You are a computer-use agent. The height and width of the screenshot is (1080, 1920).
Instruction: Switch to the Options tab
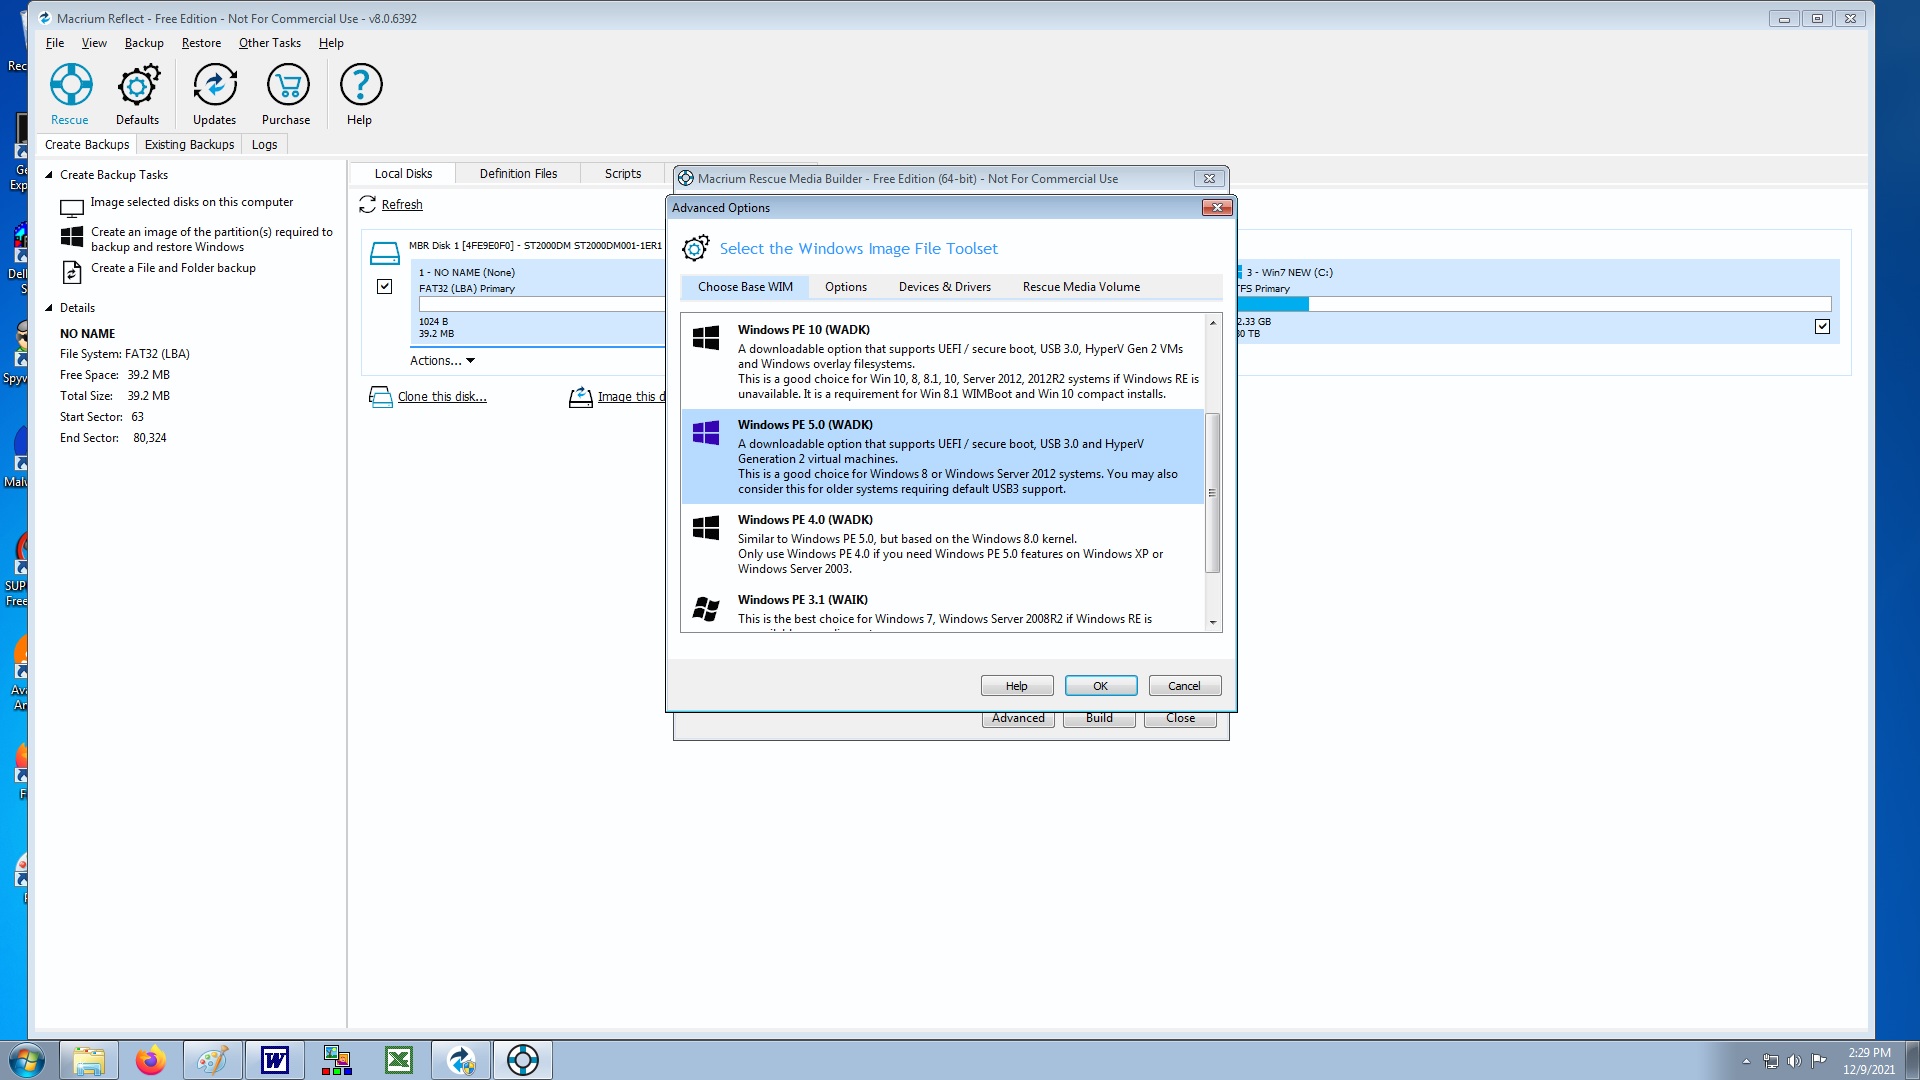coord(846,287)
